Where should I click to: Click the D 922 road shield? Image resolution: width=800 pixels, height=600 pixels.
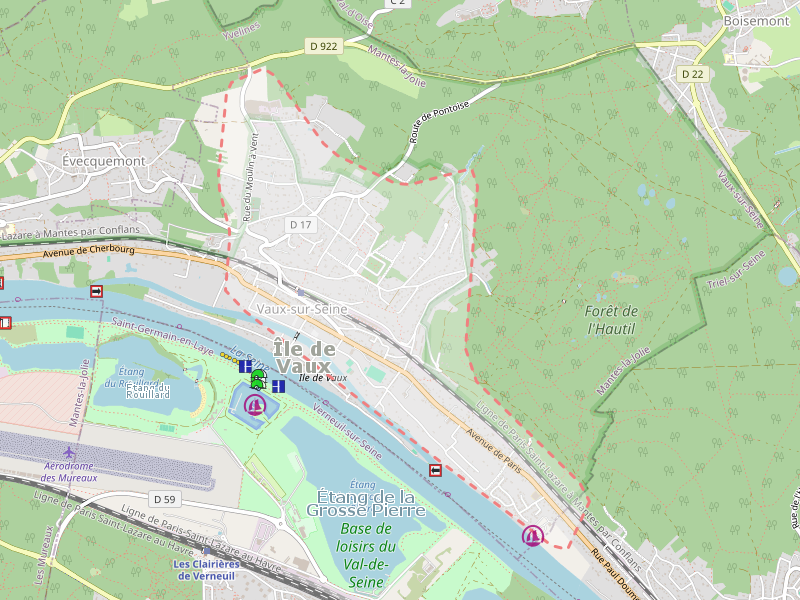(x=324, y=46)
